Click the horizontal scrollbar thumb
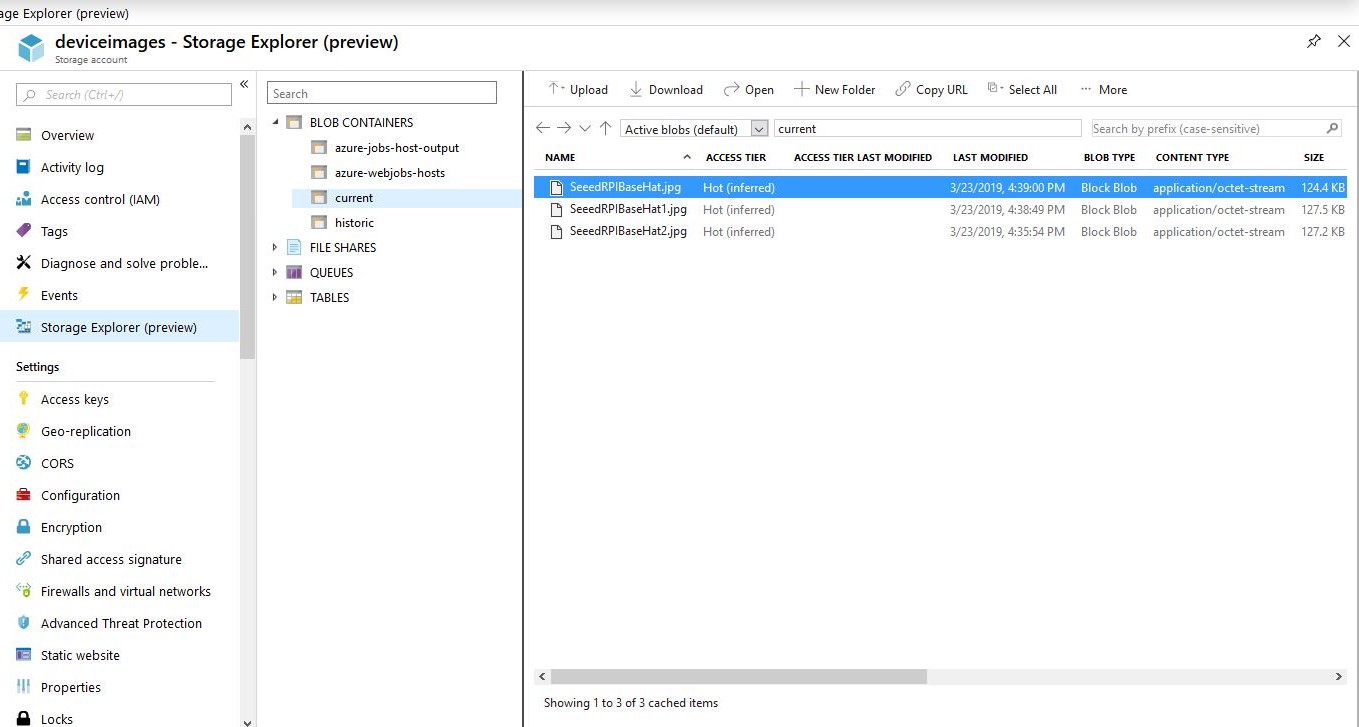 click(x=738, y=677)
